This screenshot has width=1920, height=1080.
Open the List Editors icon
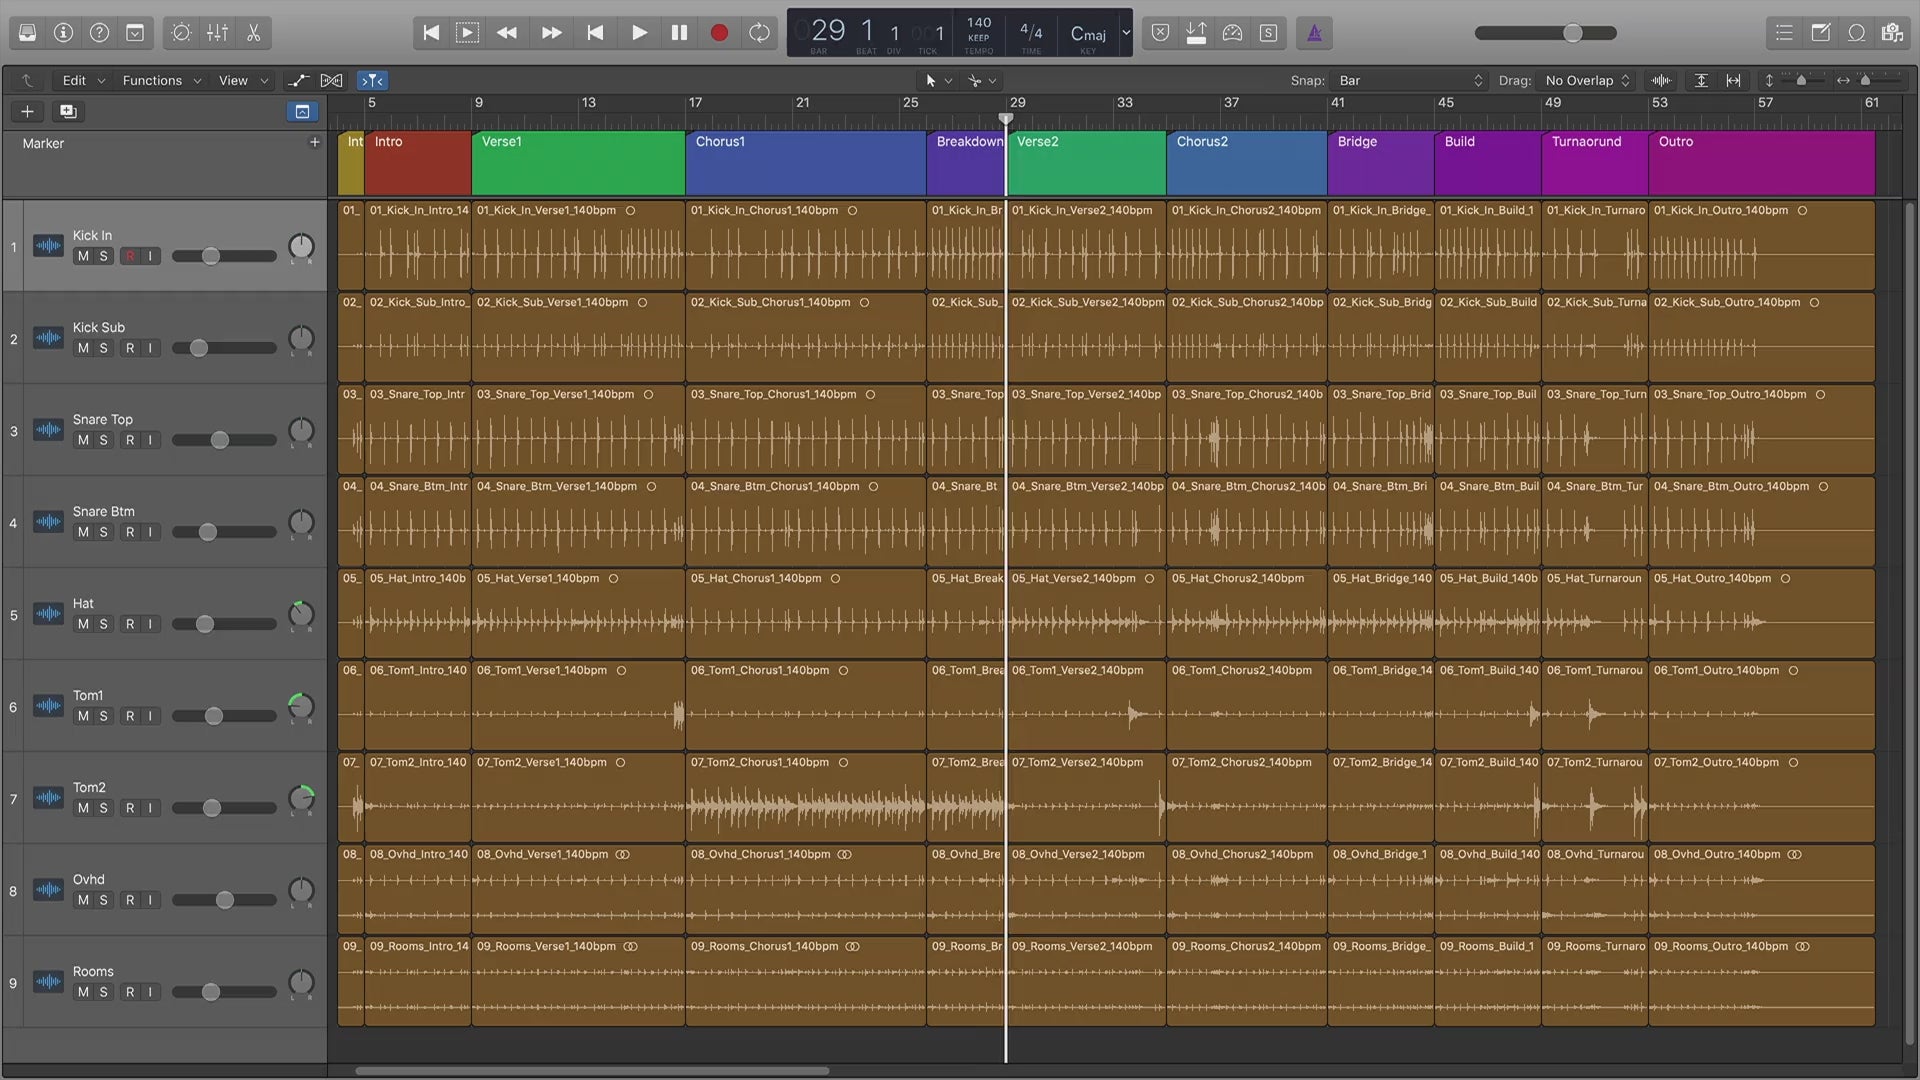click(1784, 33)
